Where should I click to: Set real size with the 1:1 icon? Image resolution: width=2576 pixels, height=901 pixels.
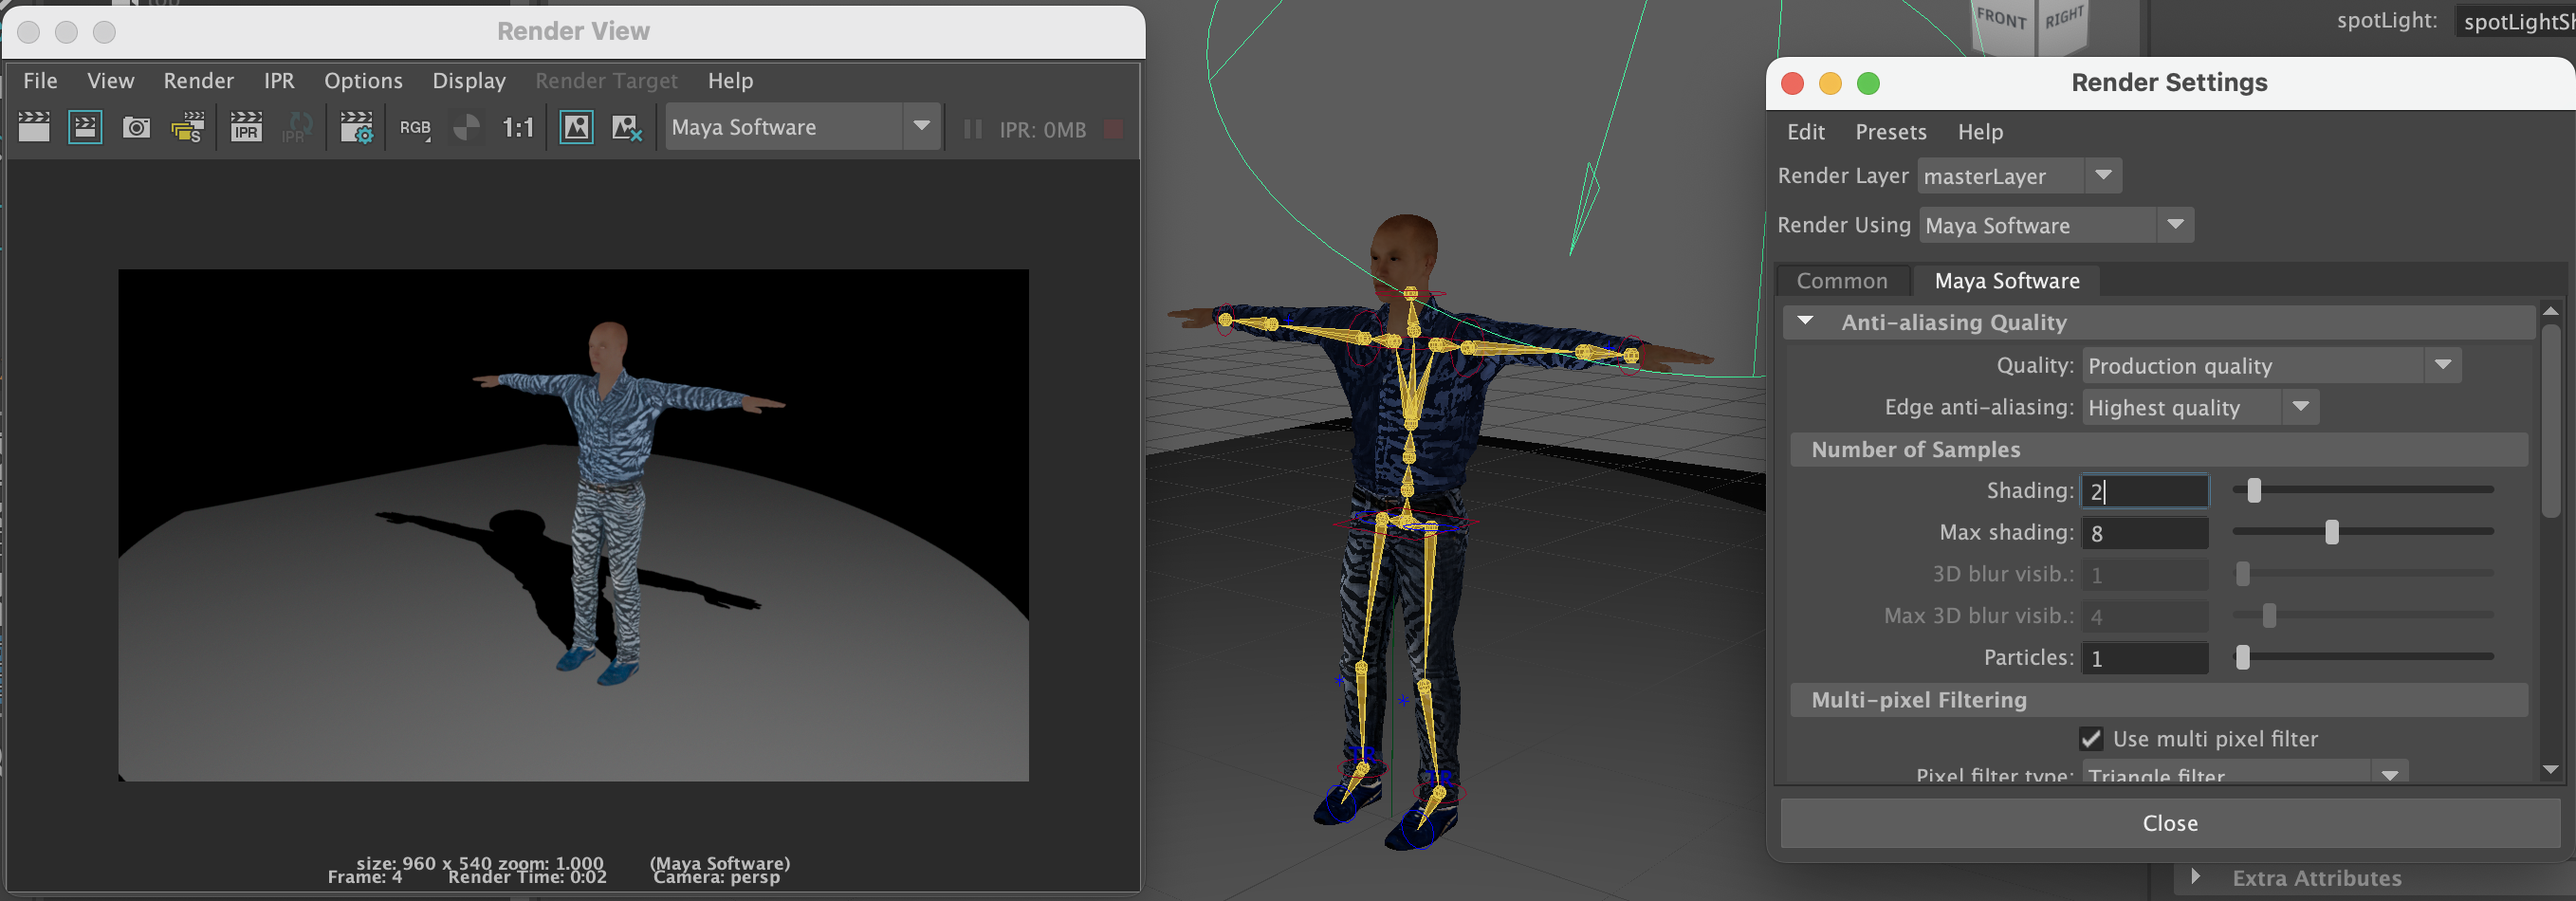tap(517, 127)
